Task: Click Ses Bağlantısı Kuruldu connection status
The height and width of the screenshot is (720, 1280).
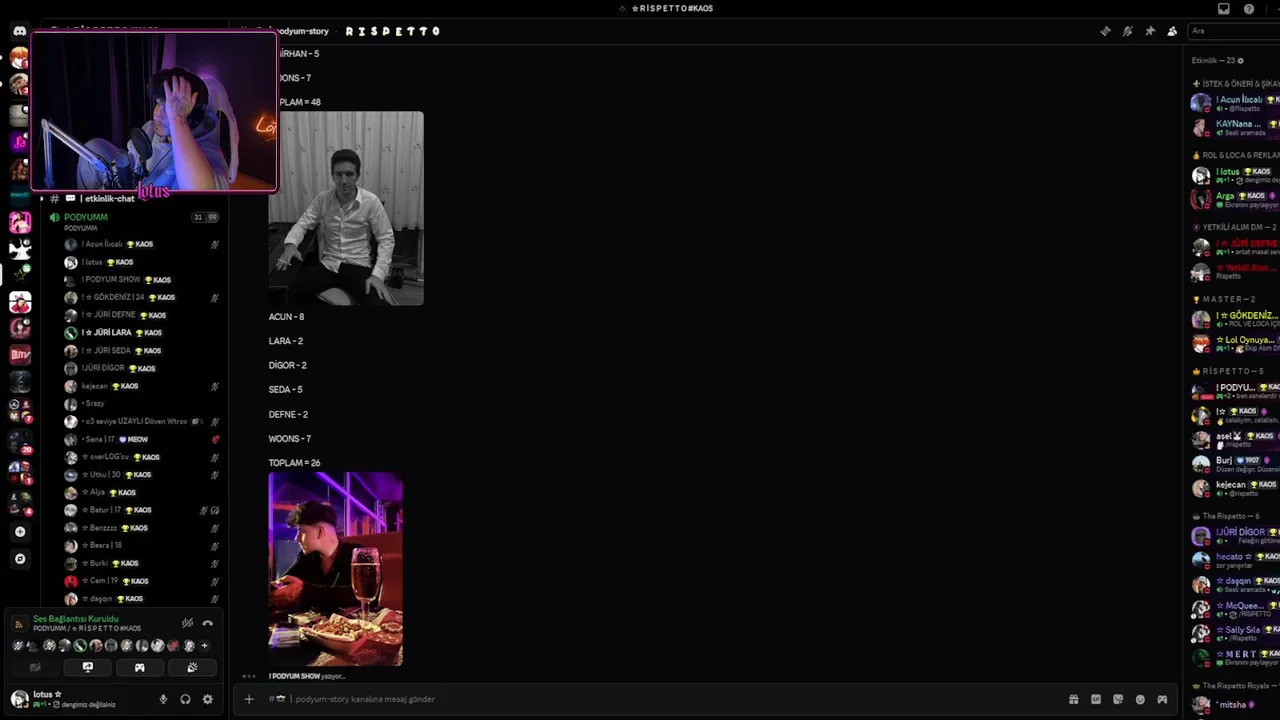Action: [76, 619]
